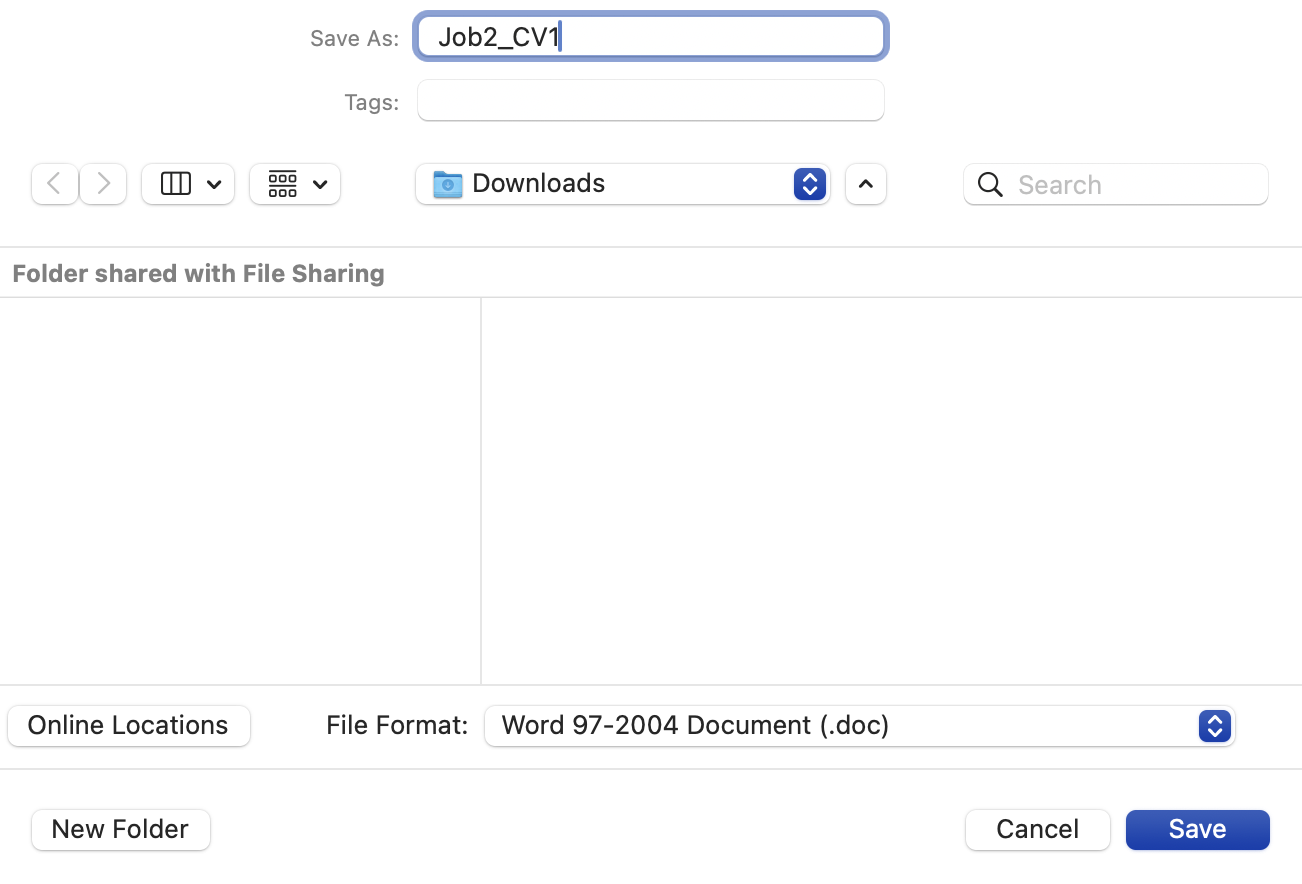Image resolution: width=1302 pixels, height=884 pixels.
Task: Click the Online Locations button
Action: point(129,726)
